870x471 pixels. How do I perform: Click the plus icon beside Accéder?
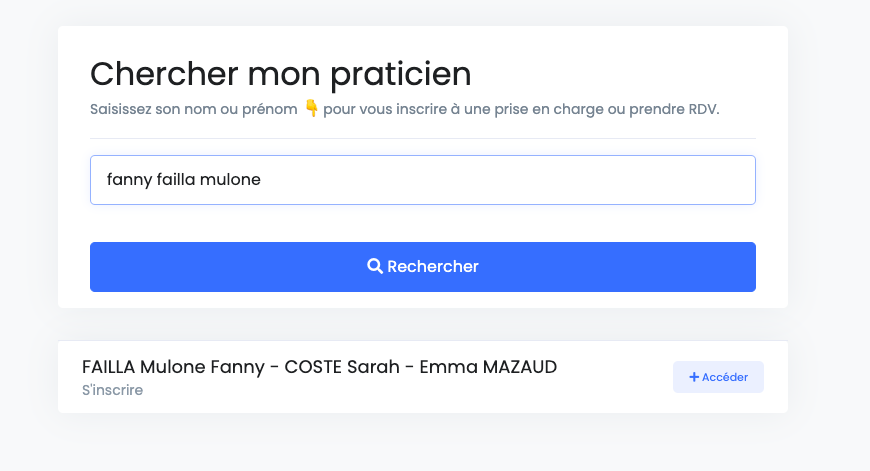(694, 377)
